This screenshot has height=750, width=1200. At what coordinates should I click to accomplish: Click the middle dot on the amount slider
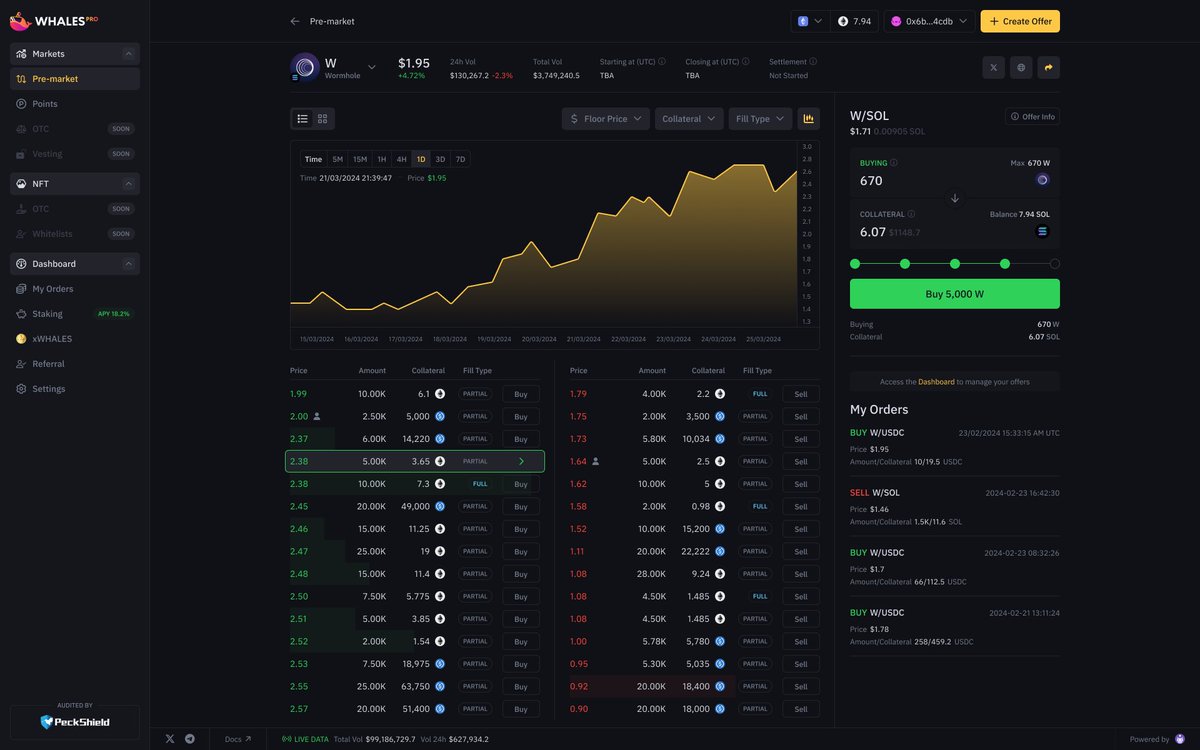[955, 264]
